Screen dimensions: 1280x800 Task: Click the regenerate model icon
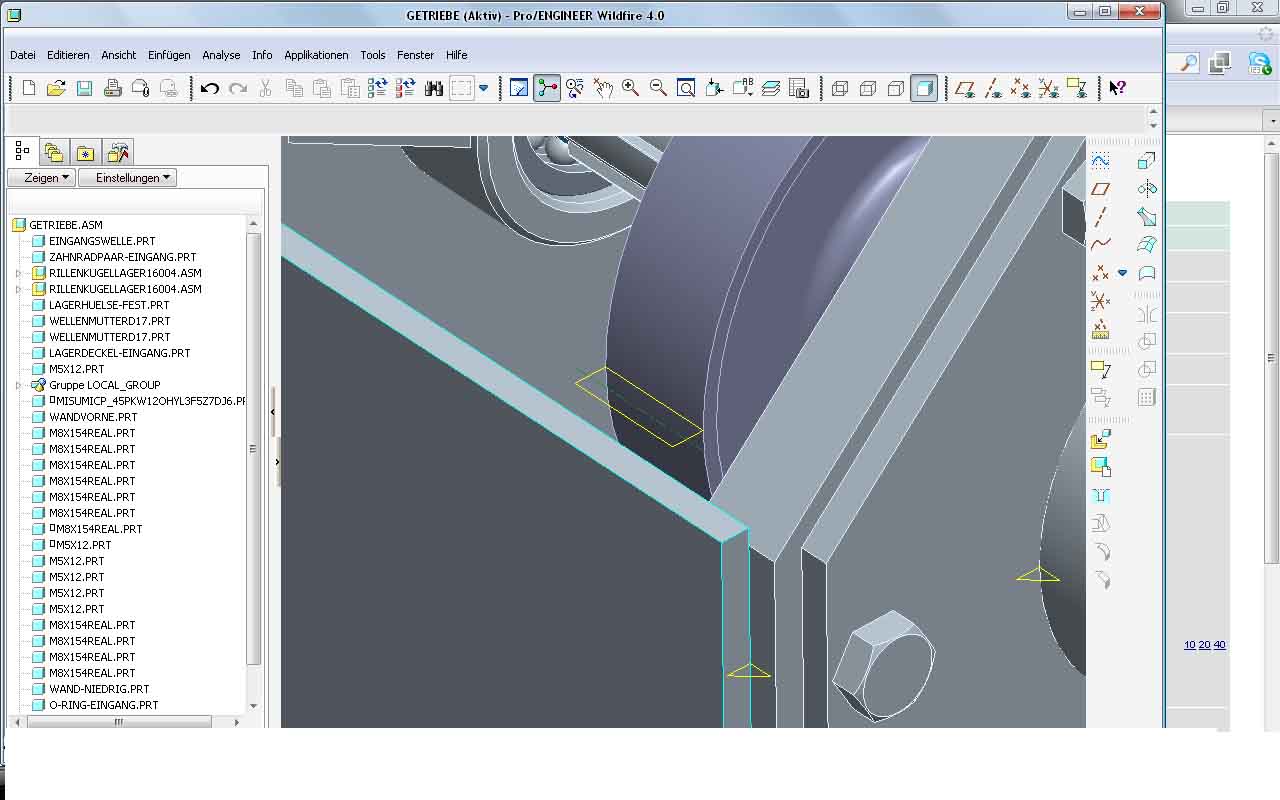tap(377, 88)
